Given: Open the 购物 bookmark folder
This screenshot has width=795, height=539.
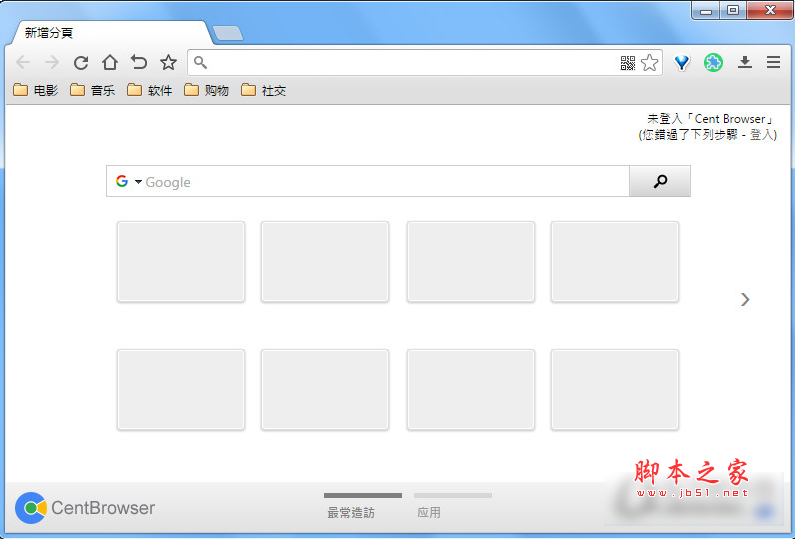Looking at the screenshot, I should (x=207, y=90).
